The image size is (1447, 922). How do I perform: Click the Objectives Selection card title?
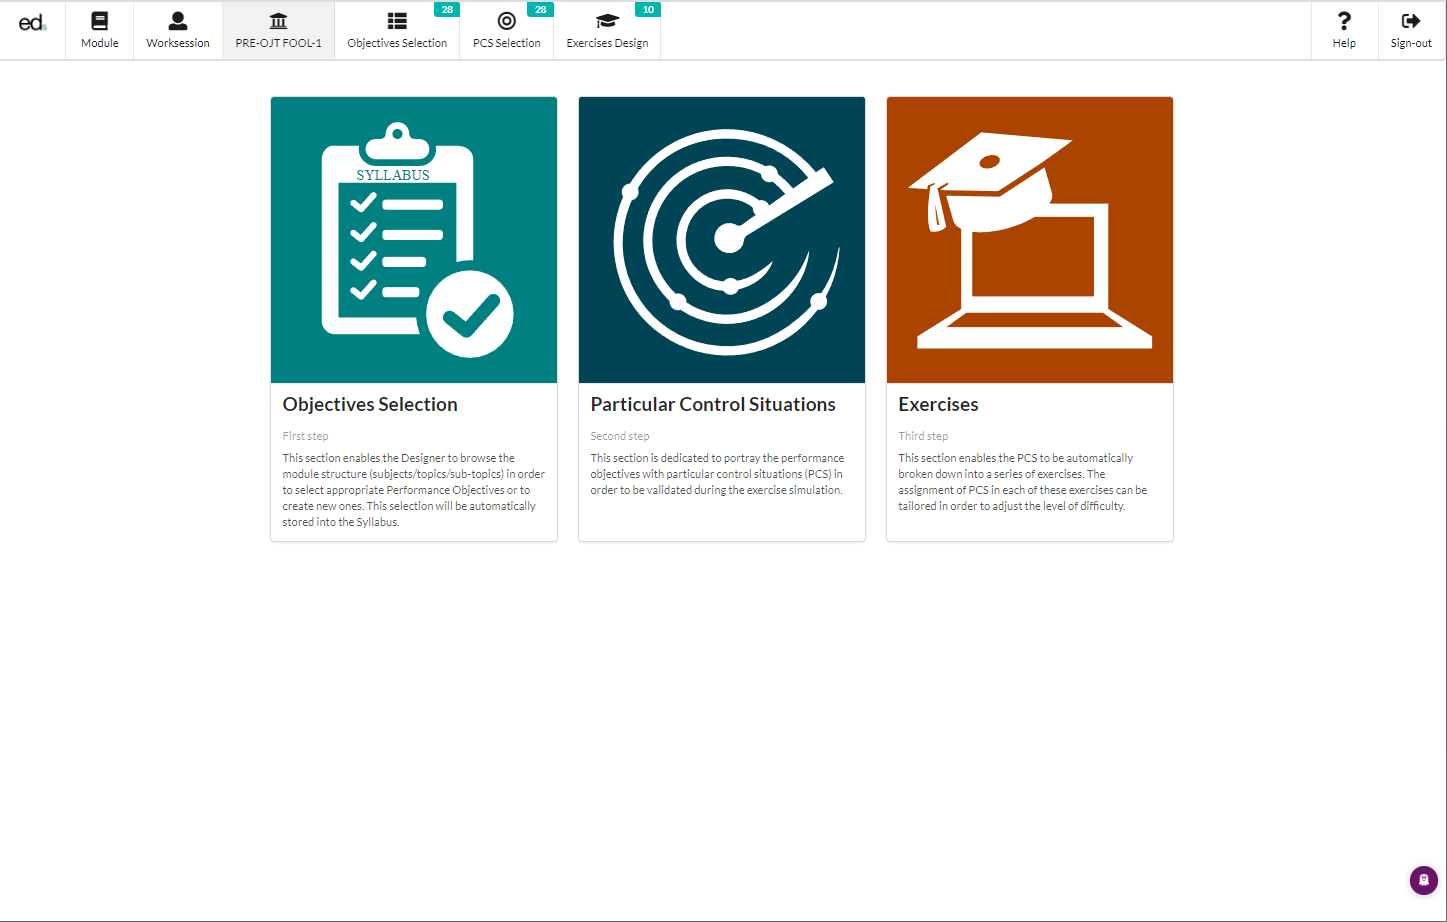[x=370, y=404]
